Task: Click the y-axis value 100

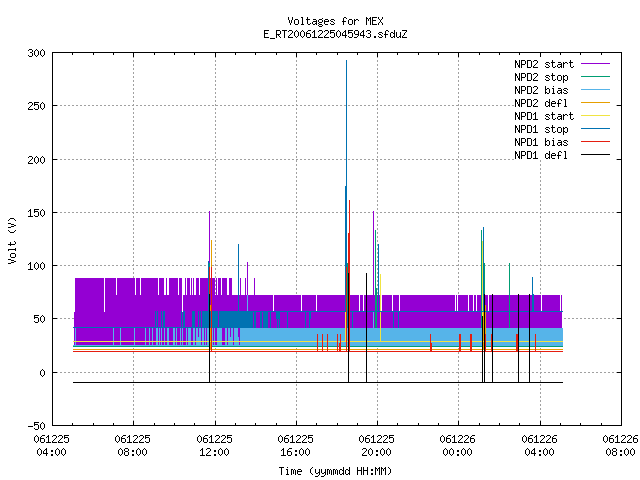Action: pyautogui.click(x=36, y=266)
